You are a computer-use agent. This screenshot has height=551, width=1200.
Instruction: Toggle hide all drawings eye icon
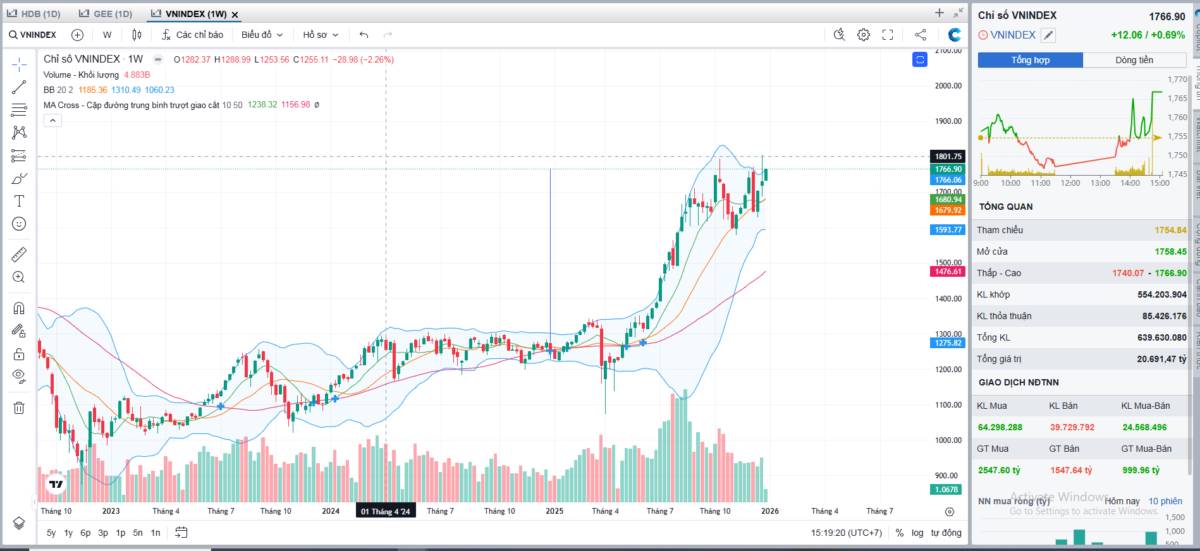pyautogui.click(x=18, y=376)
